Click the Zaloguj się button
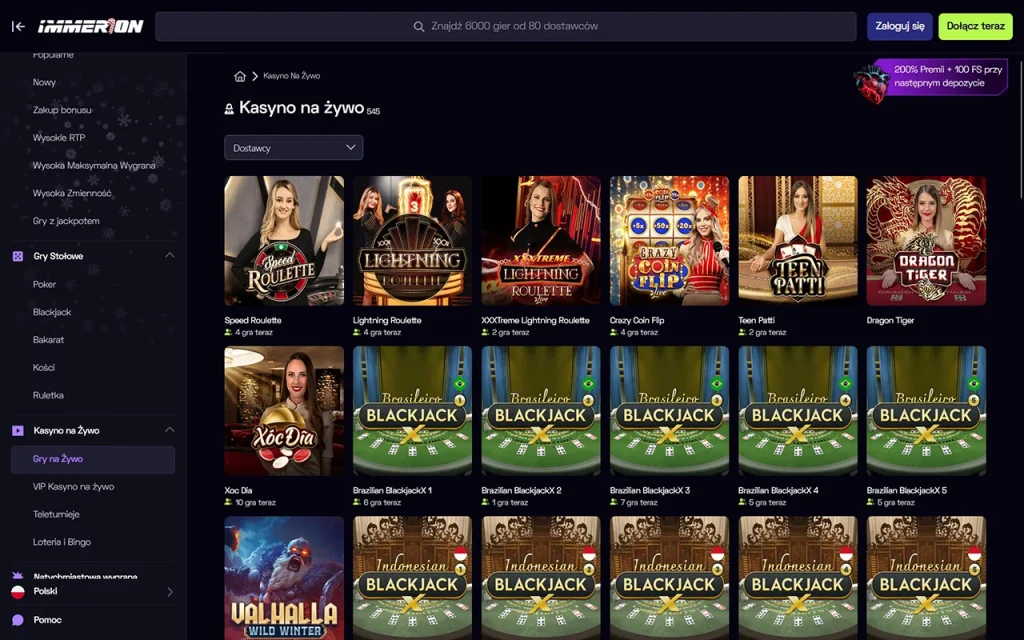Viewport: 1024px width, 640px height. tap(900, 27)
